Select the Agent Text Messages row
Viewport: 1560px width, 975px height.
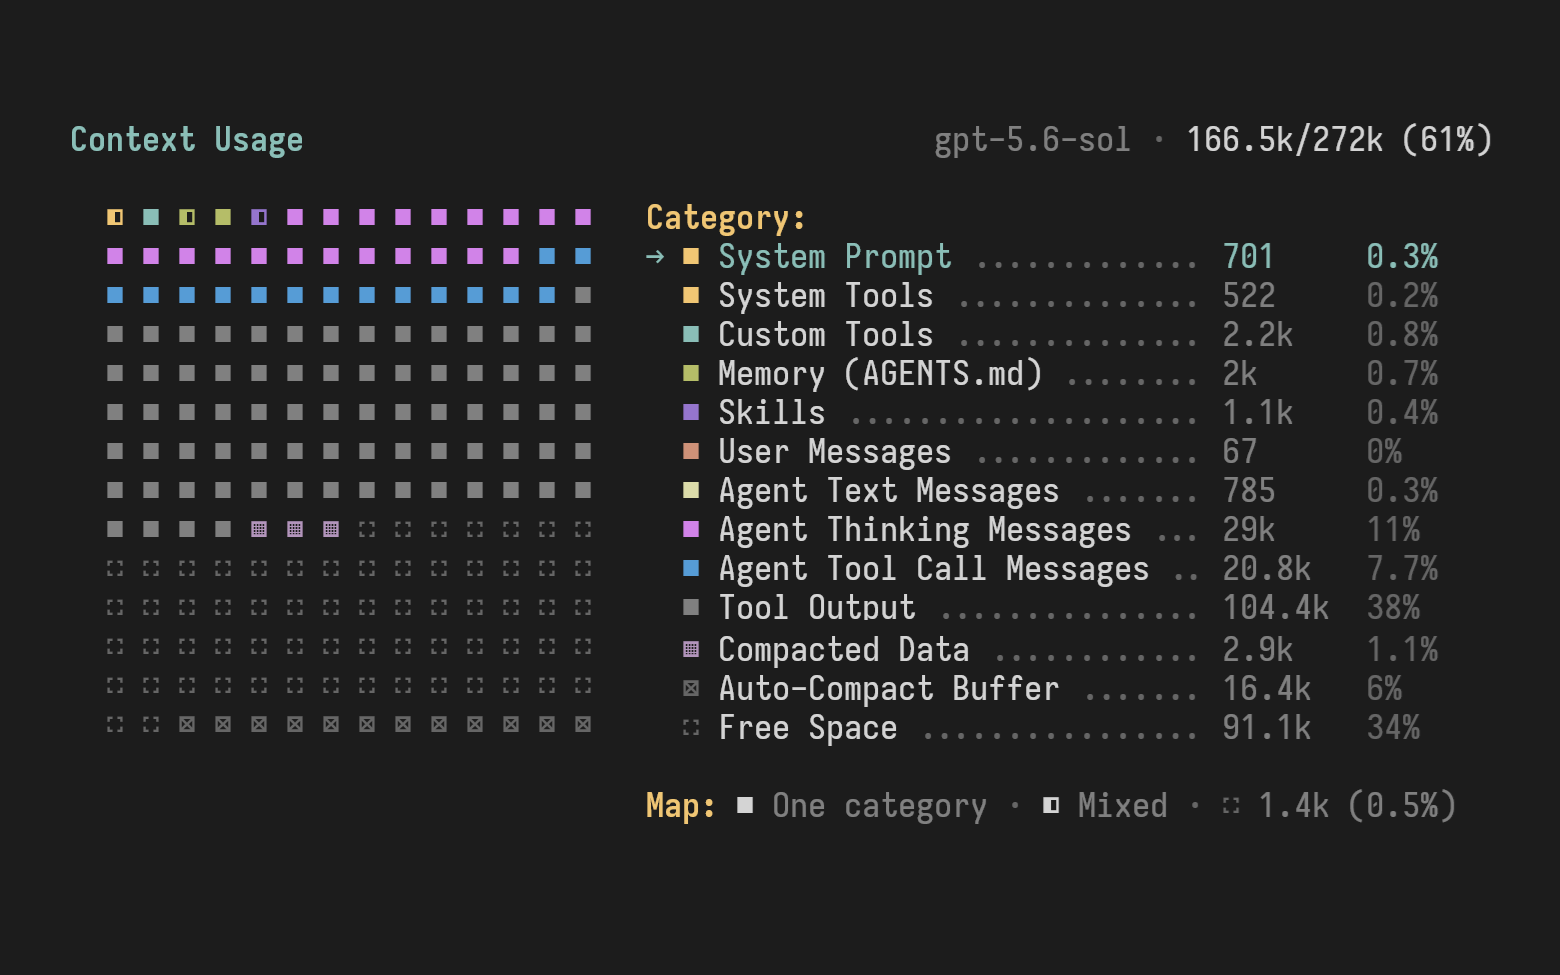point(1060,491)
